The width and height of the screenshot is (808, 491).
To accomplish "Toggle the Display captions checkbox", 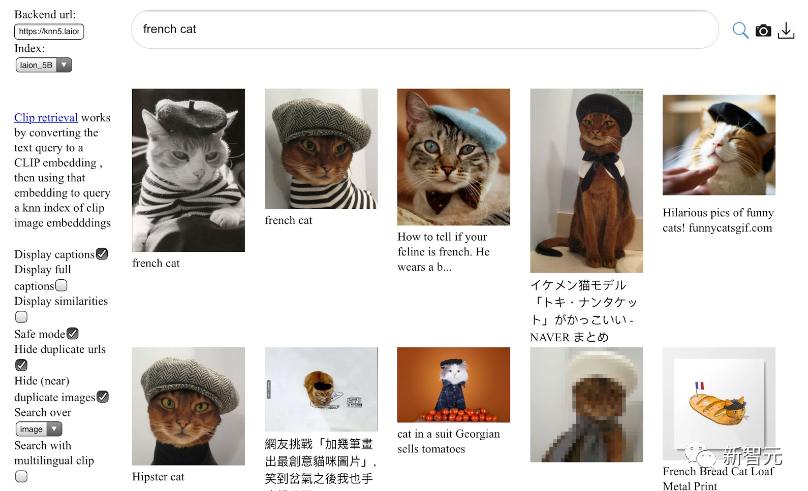I will 102,254.
